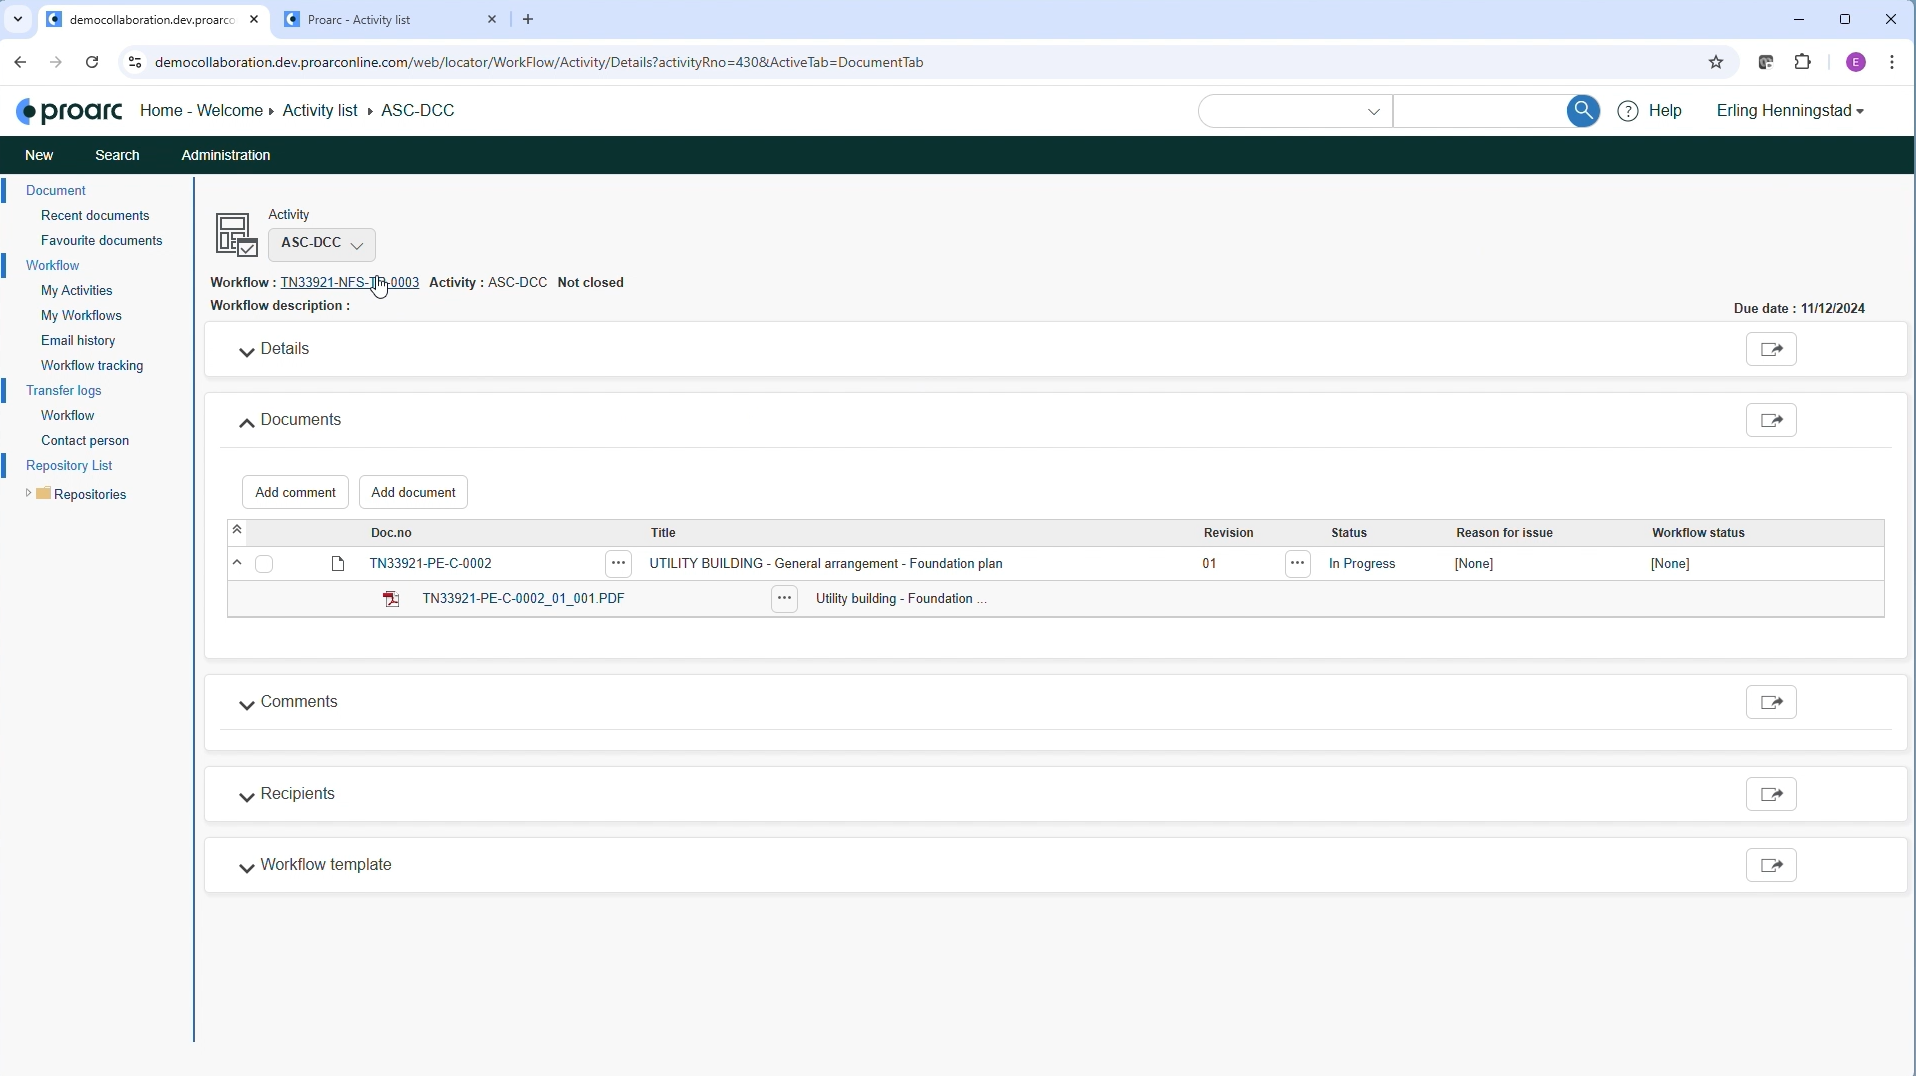
Task: Click the search magnifier icon in the search bar
Action: pyautogui.click(x=1583, y=111)
